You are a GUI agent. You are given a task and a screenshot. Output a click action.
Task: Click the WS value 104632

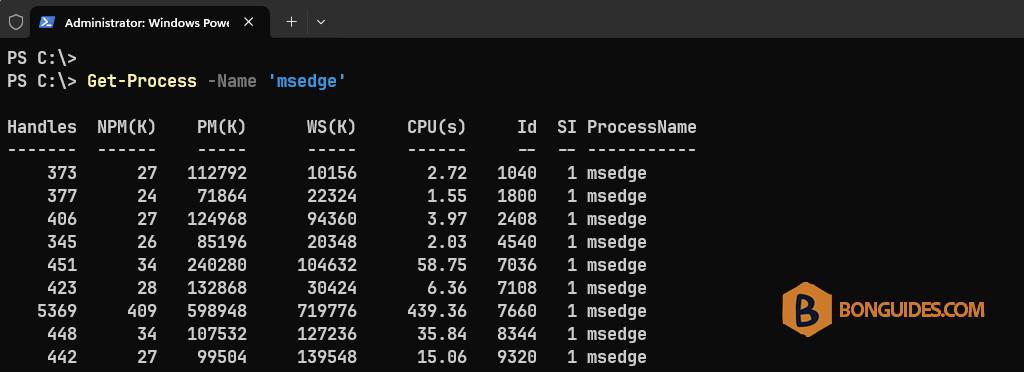tap(327, 265)
